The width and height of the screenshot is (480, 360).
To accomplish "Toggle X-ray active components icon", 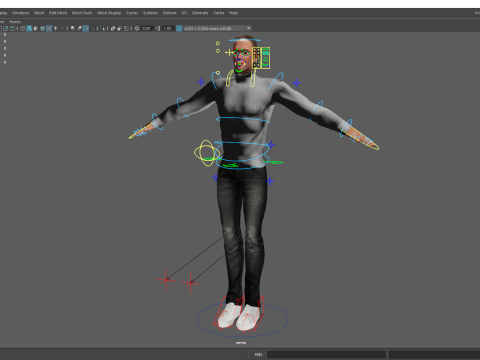I will pos(119,28).
